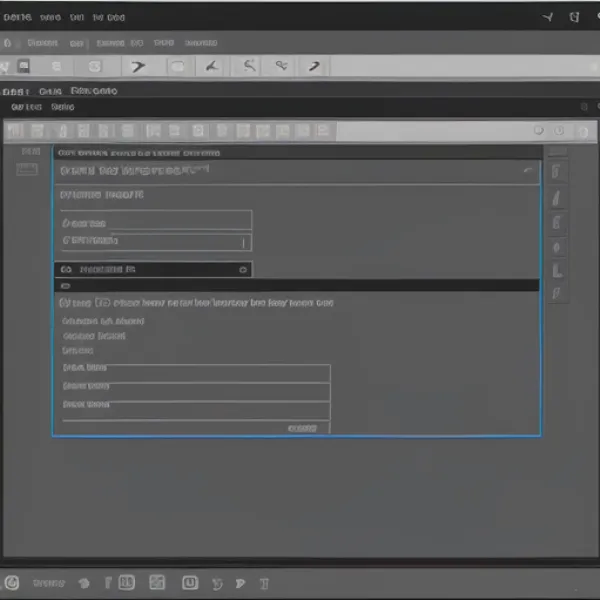Expand the chevron at the dialog header's right
600x600 pixels.
point(527,172)
